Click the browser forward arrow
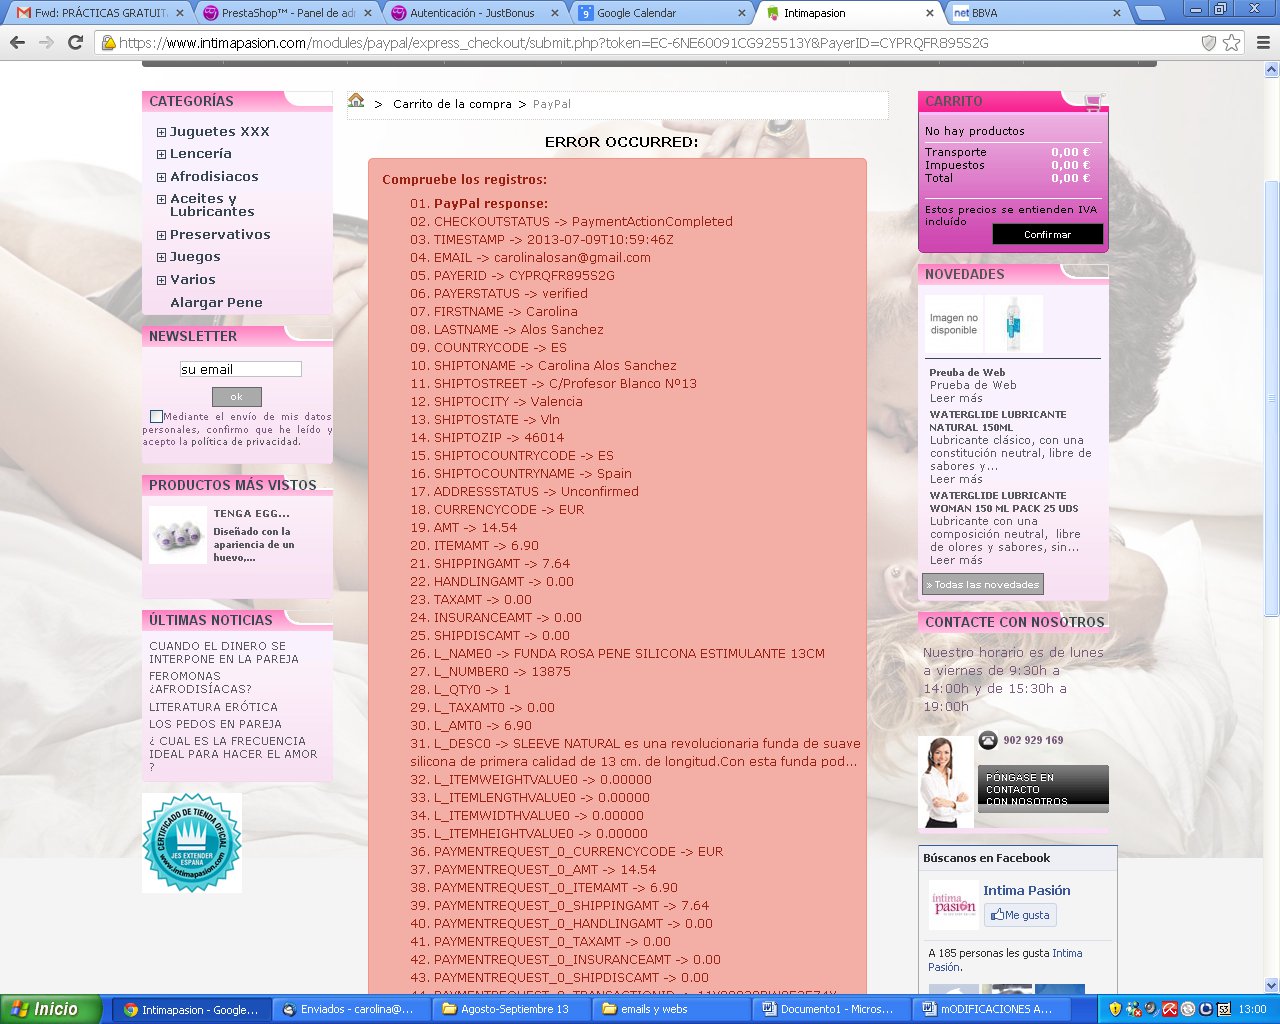Viewport: 1280px width, 1024px height. point(46,43)
